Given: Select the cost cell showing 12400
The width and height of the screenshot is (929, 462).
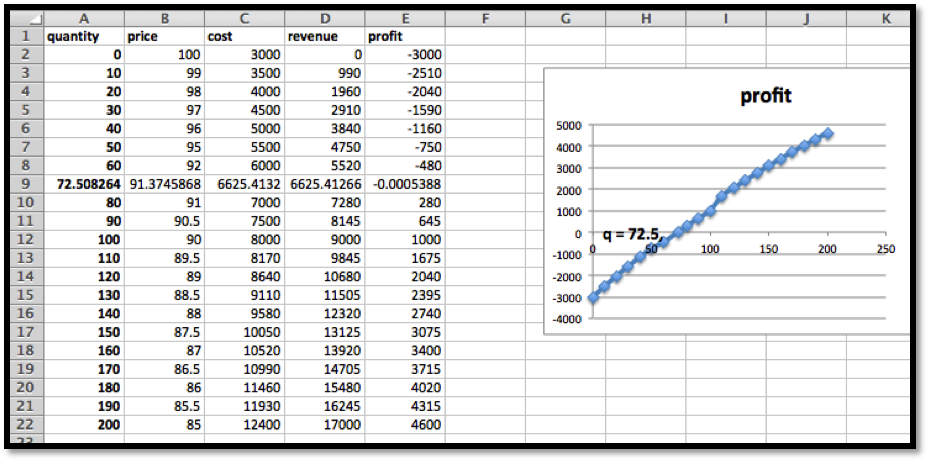Looking at the screenshot, I should [x=243, y=424].
